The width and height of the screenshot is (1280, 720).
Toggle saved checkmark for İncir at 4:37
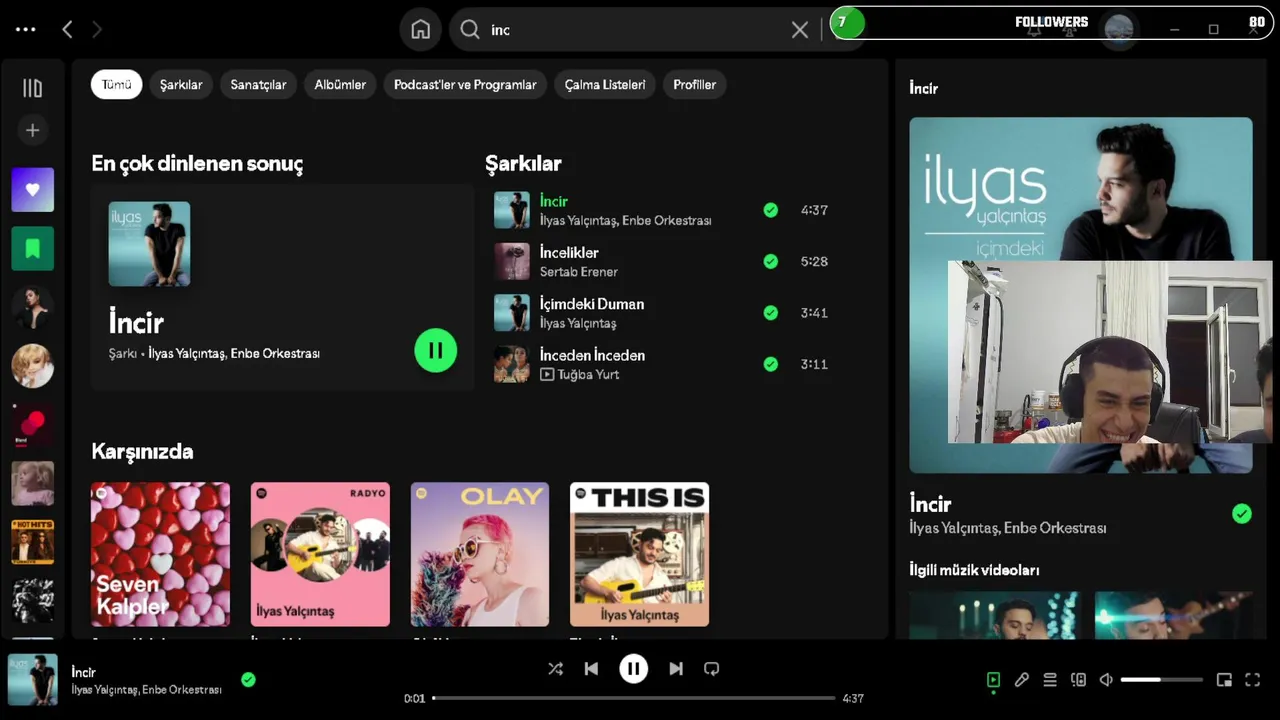(770, 210)
